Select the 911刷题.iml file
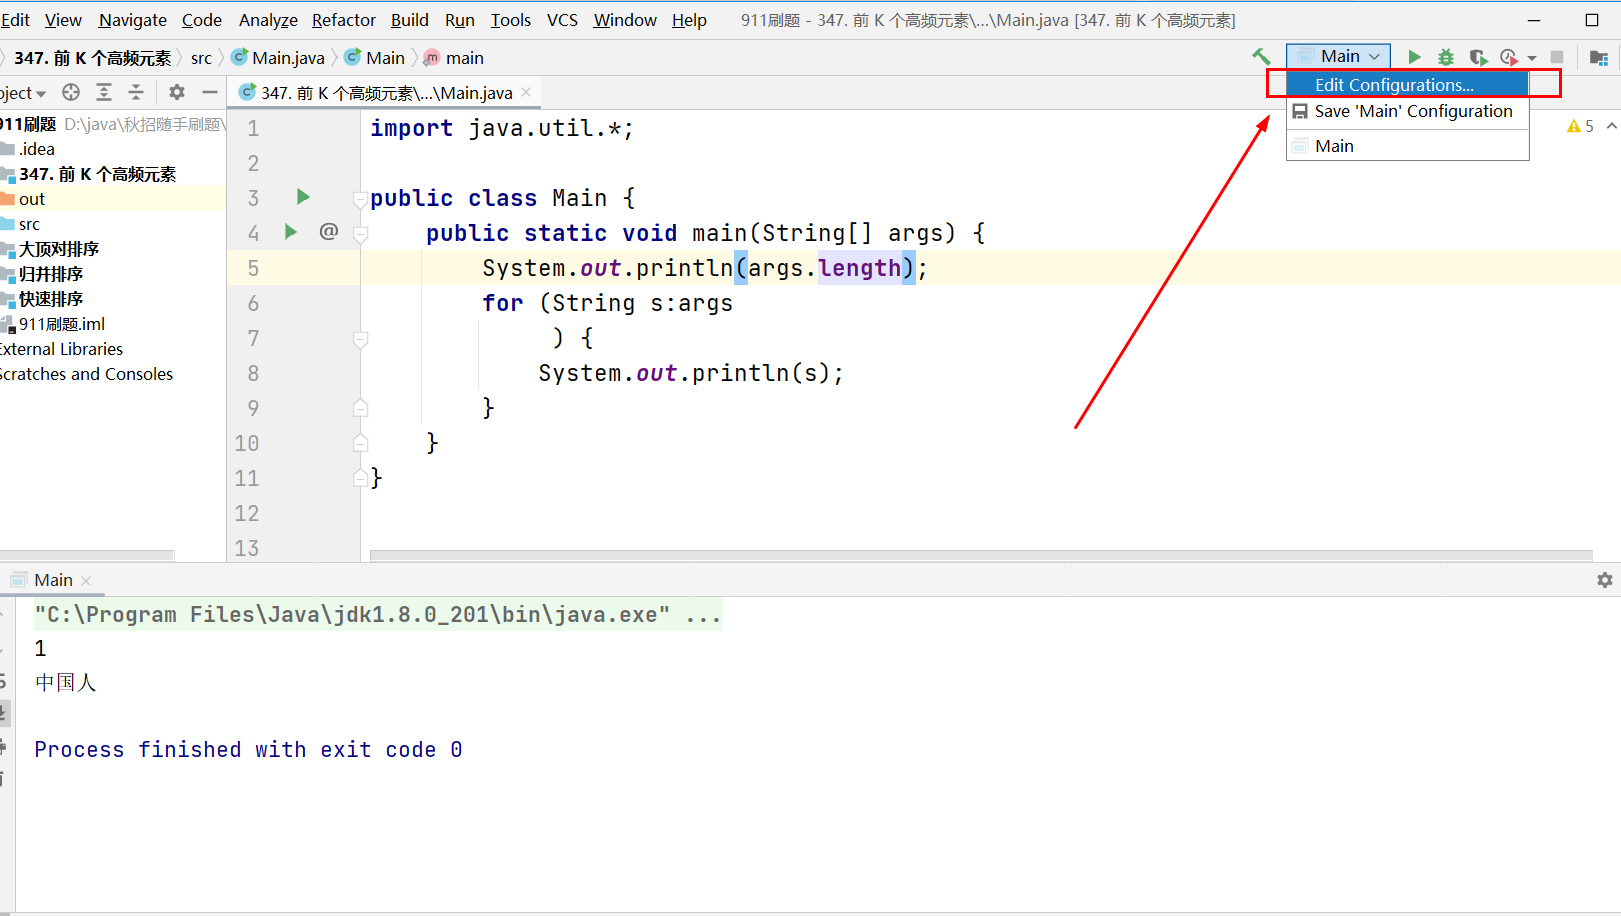Screen dimensions: 1621x916 [x=61, y=324]
